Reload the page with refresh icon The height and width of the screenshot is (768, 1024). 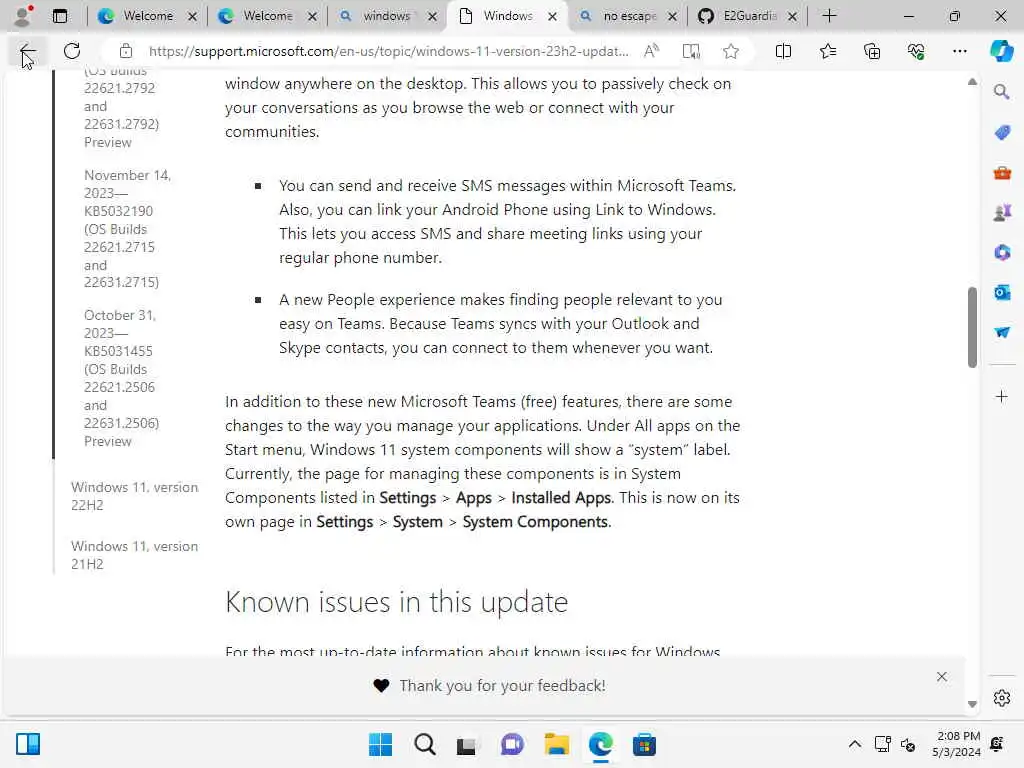point(72,51)
